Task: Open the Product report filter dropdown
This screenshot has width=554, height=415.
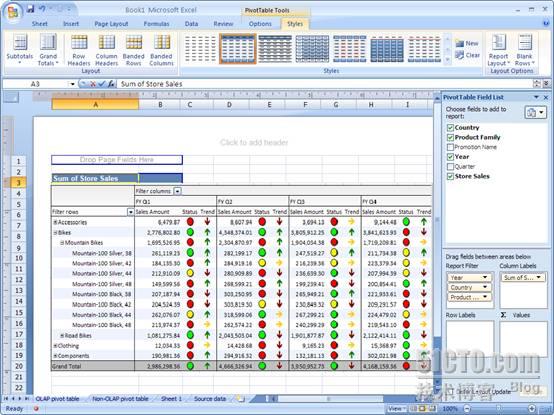Action: pos(485,297)
